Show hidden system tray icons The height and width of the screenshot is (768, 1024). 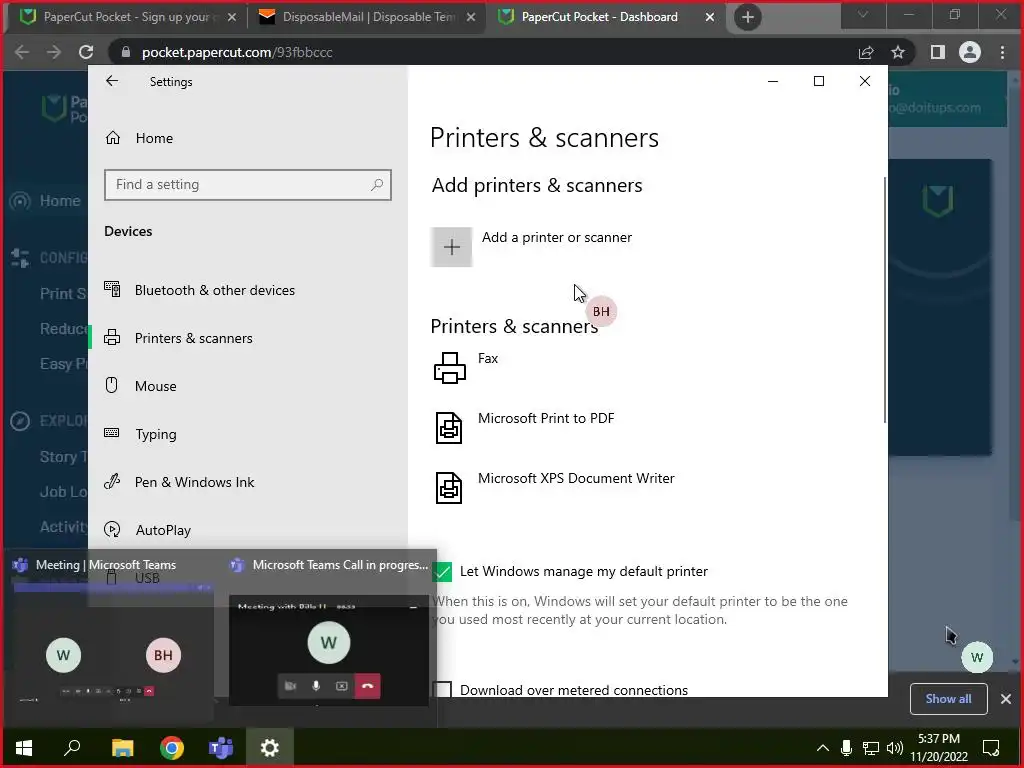coord(823,748)
